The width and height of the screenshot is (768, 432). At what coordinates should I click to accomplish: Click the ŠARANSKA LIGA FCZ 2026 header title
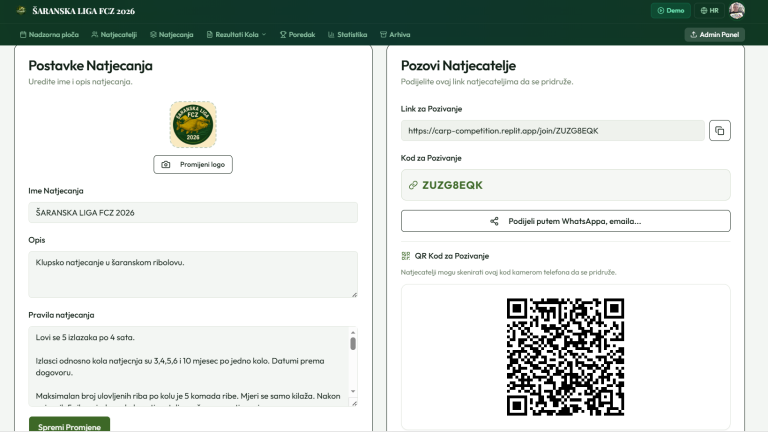pyautogui.click(x=83, y=11)
